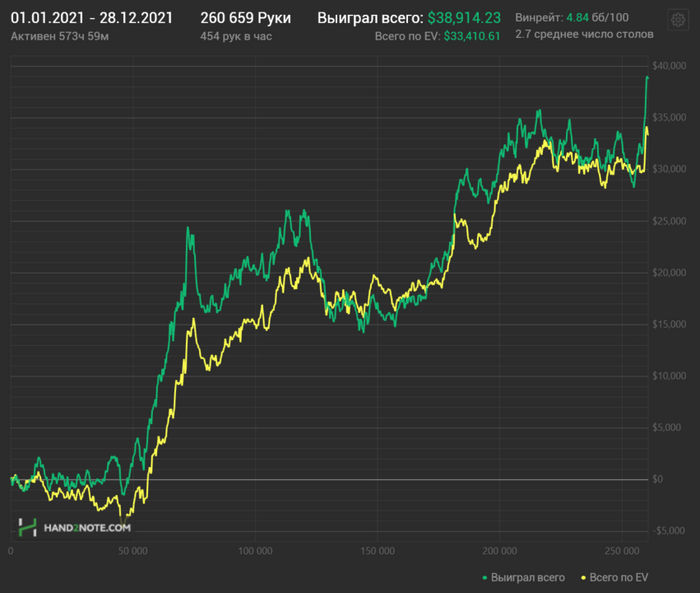Click the winrate value 4.84 бб/100
This screenshot has width=700, height=593.
pyautogui.click(x=597, y=18)
